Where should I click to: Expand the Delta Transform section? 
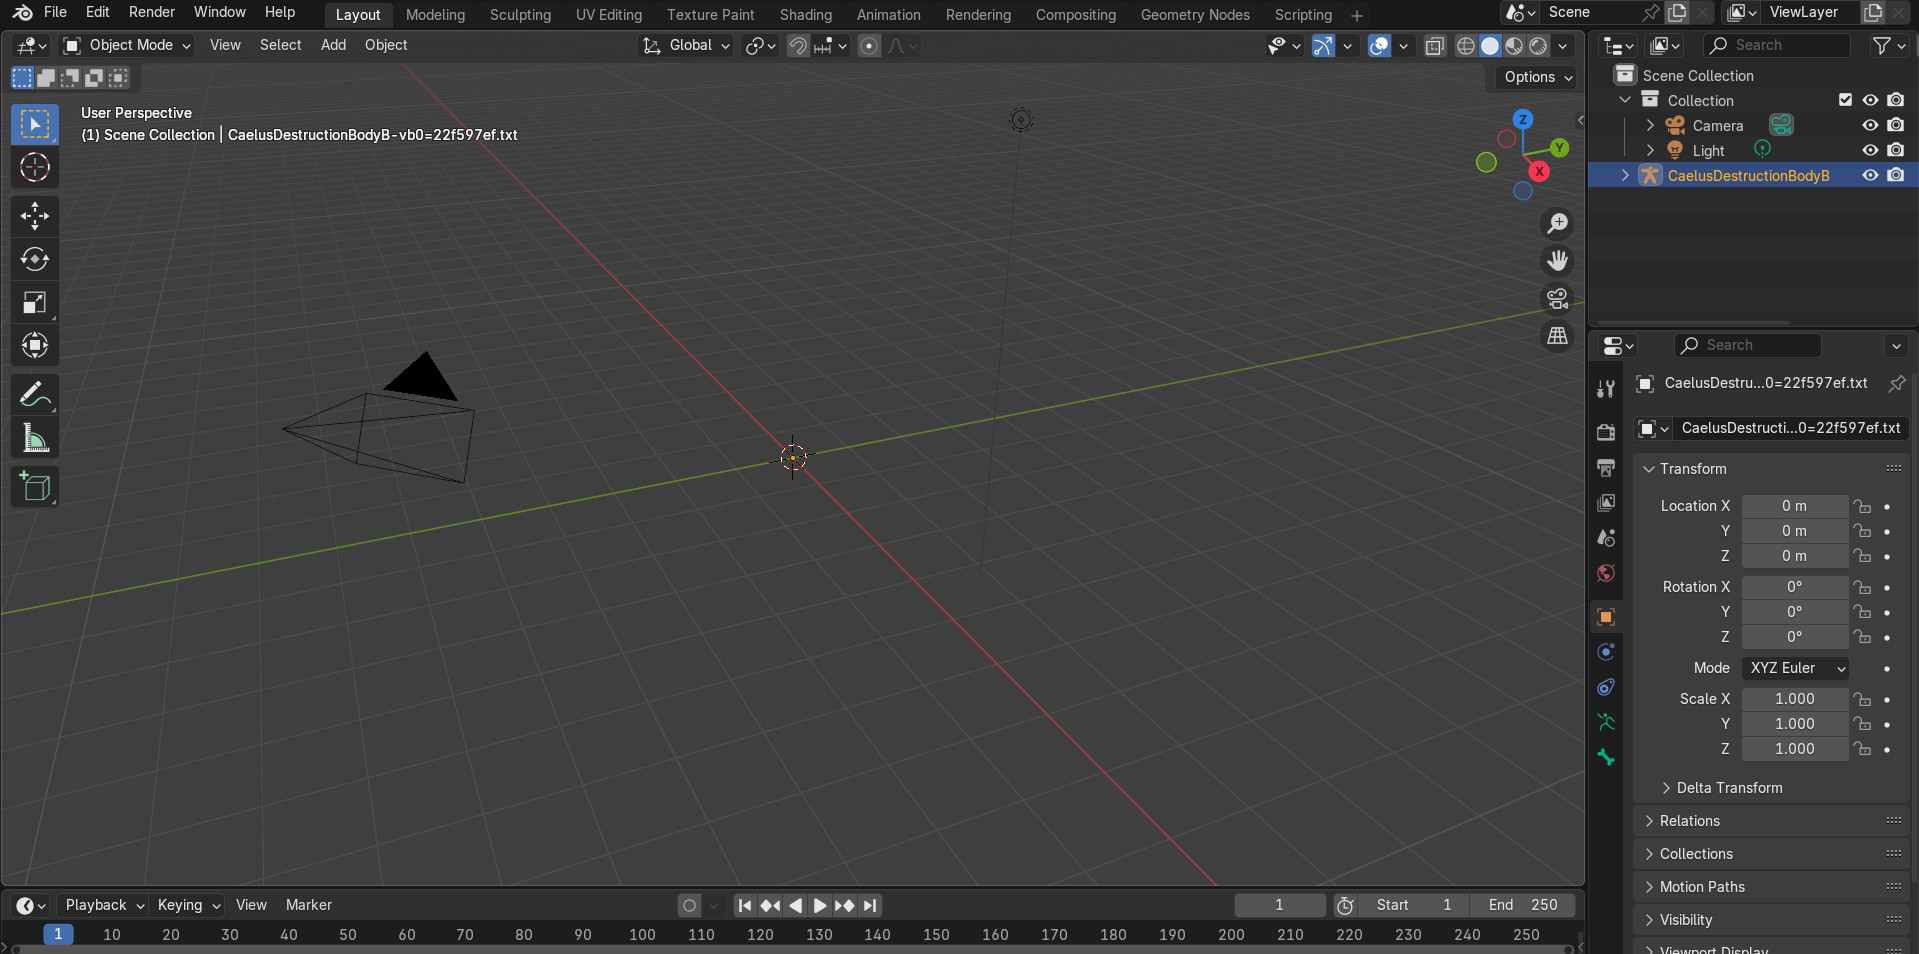click(x=1729, y=788)
